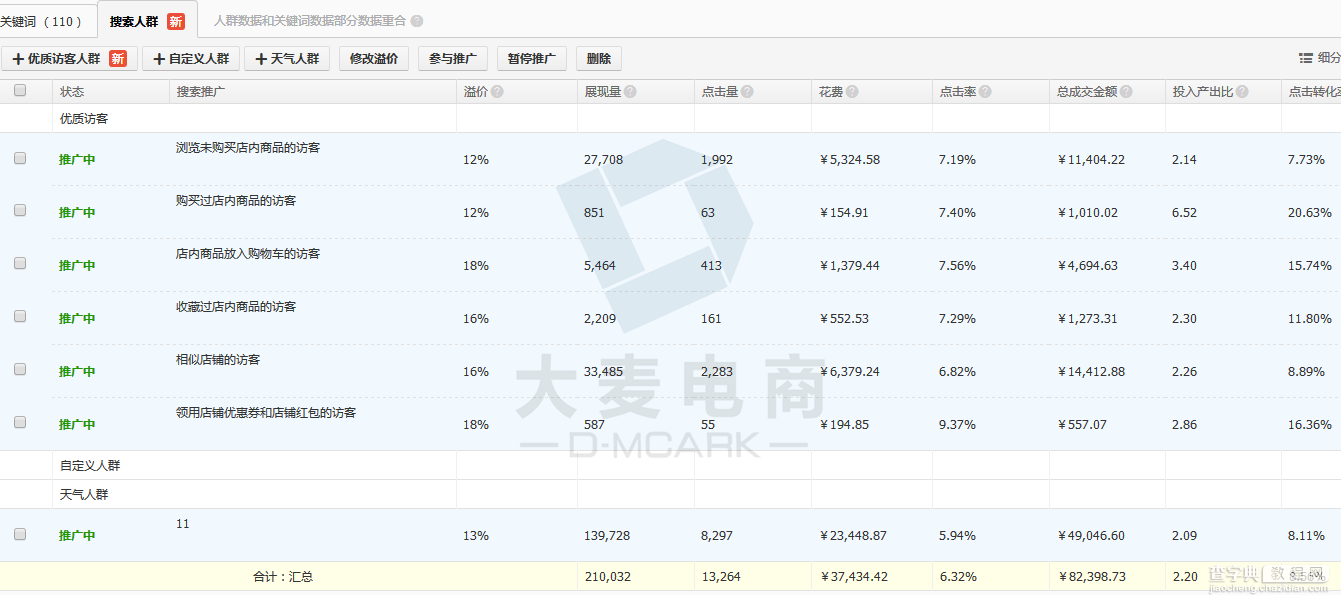Click the 参与推广 button
This screenshot has width=1341, height=595.
452,59
